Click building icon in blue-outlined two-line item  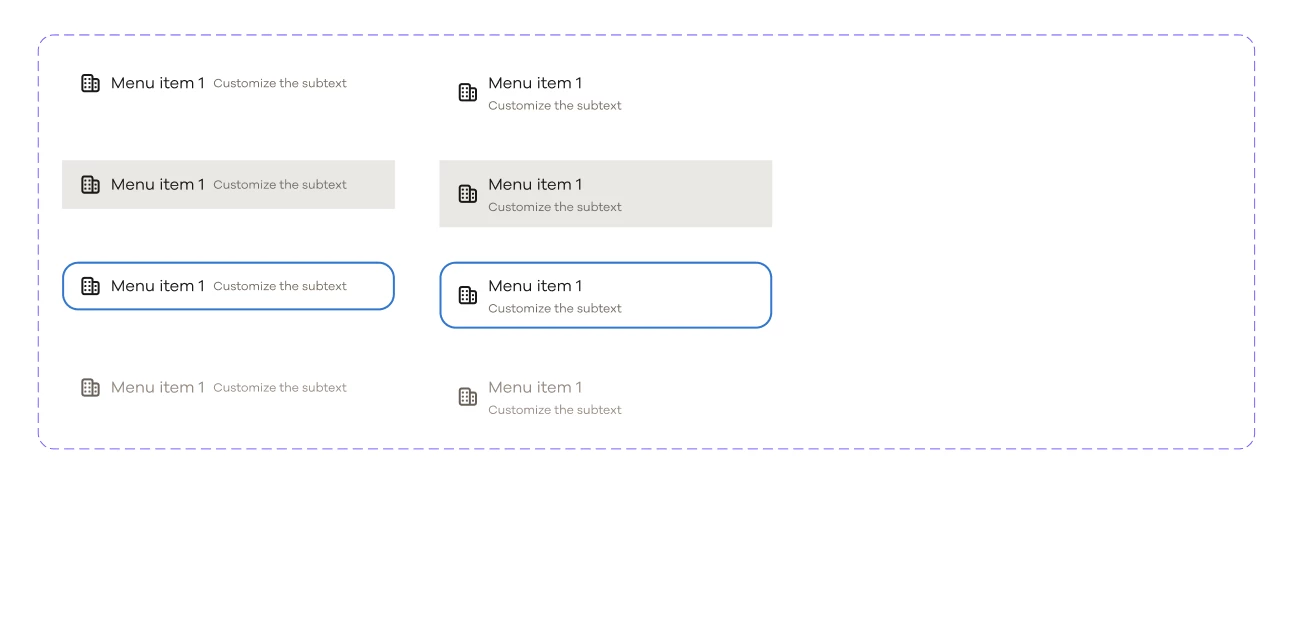point(467,295)
